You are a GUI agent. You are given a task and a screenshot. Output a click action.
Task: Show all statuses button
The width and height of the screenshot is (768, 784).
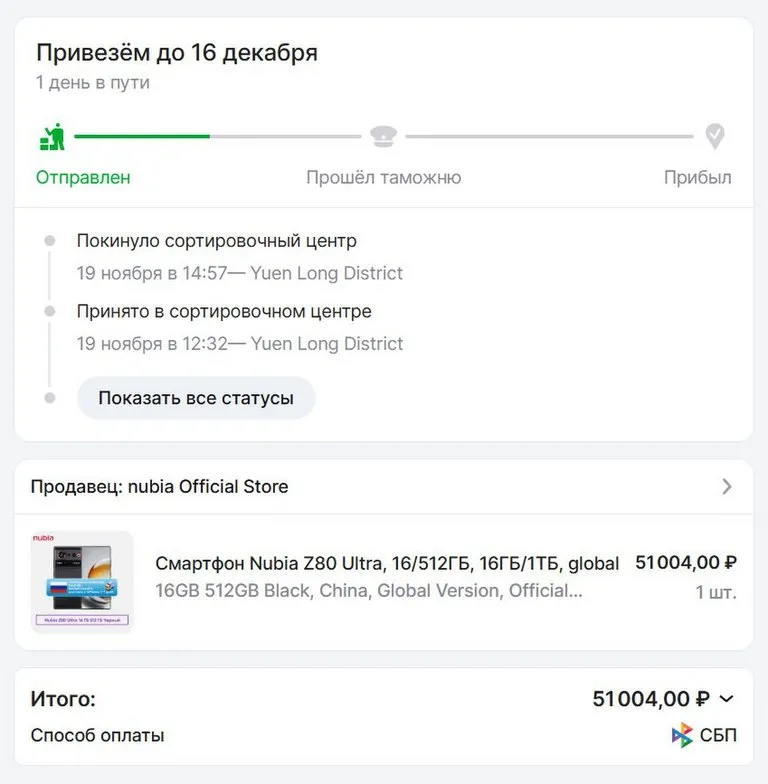pos(196,398)
